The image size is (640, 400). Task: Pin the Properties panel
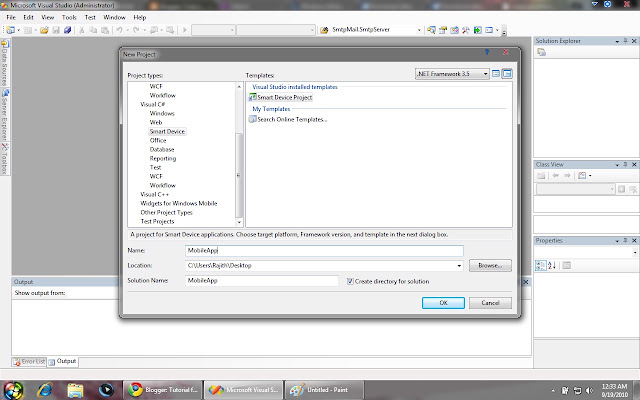pyautogui.click(x=625, y=240)
